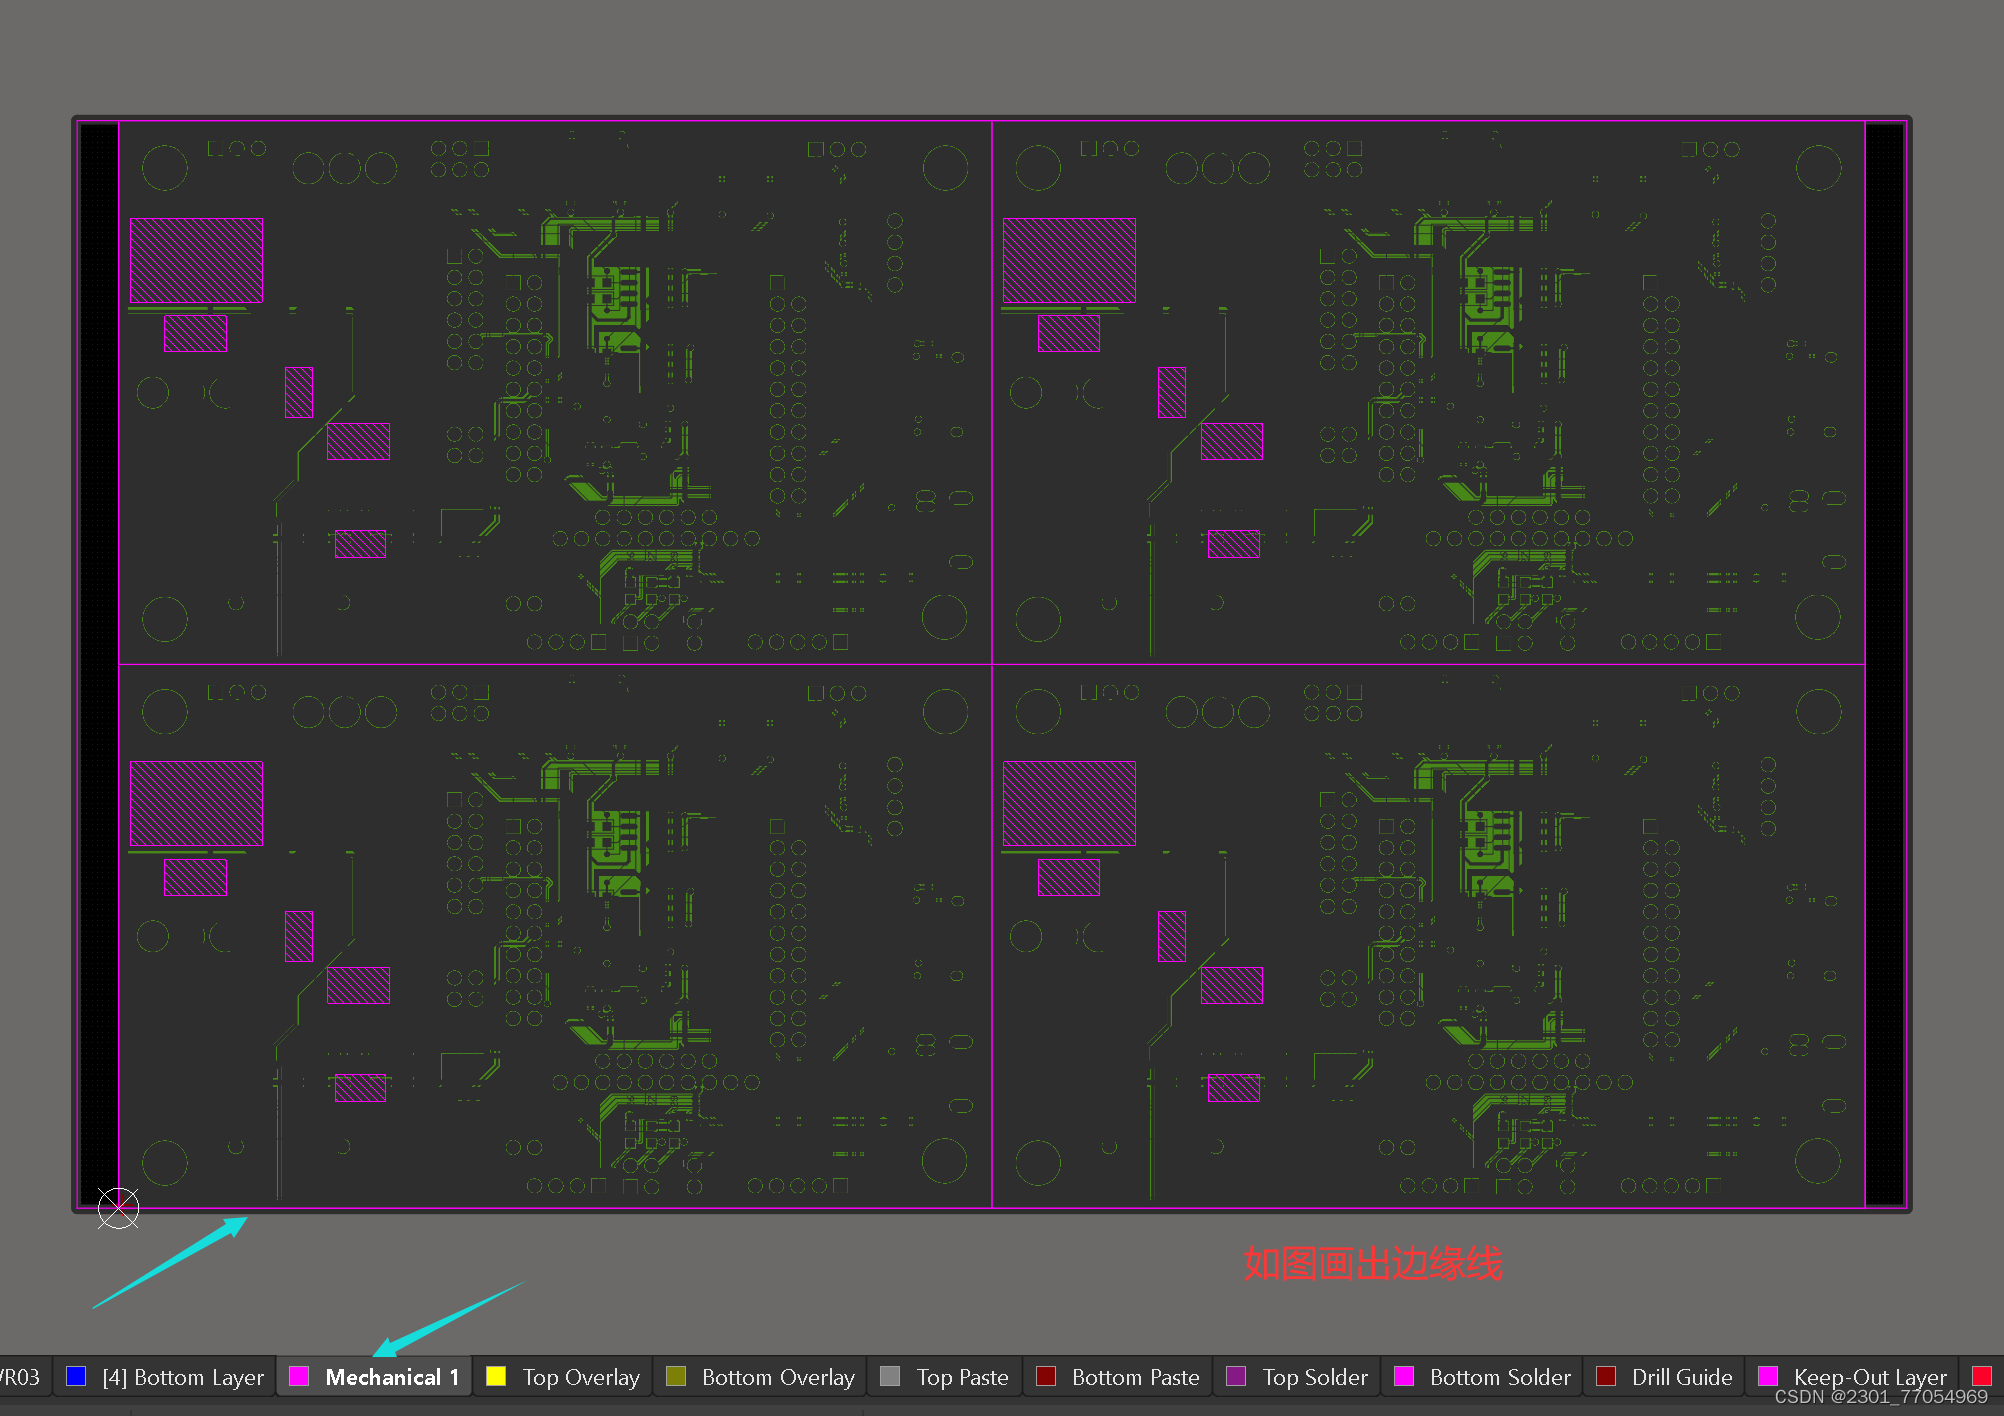Switch to the Top Paste layer

(962, 1377)
